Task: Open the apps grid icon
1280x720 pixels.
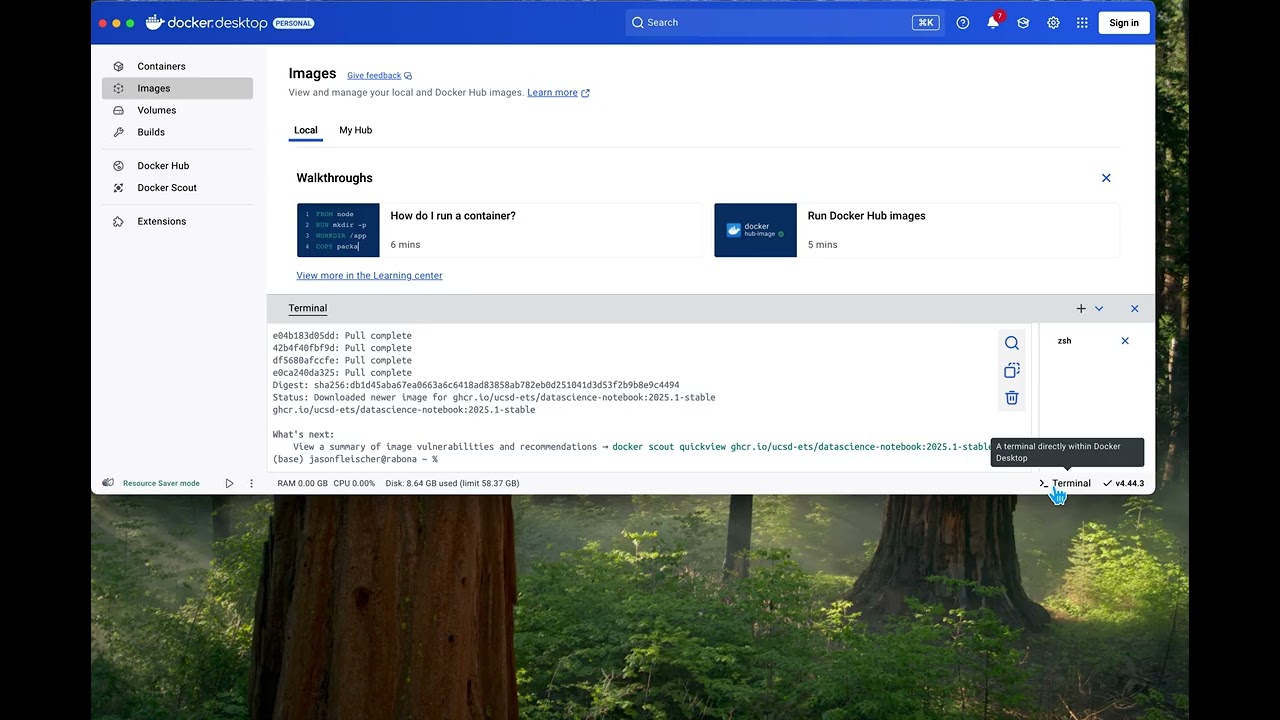Action: [1082, 23]
